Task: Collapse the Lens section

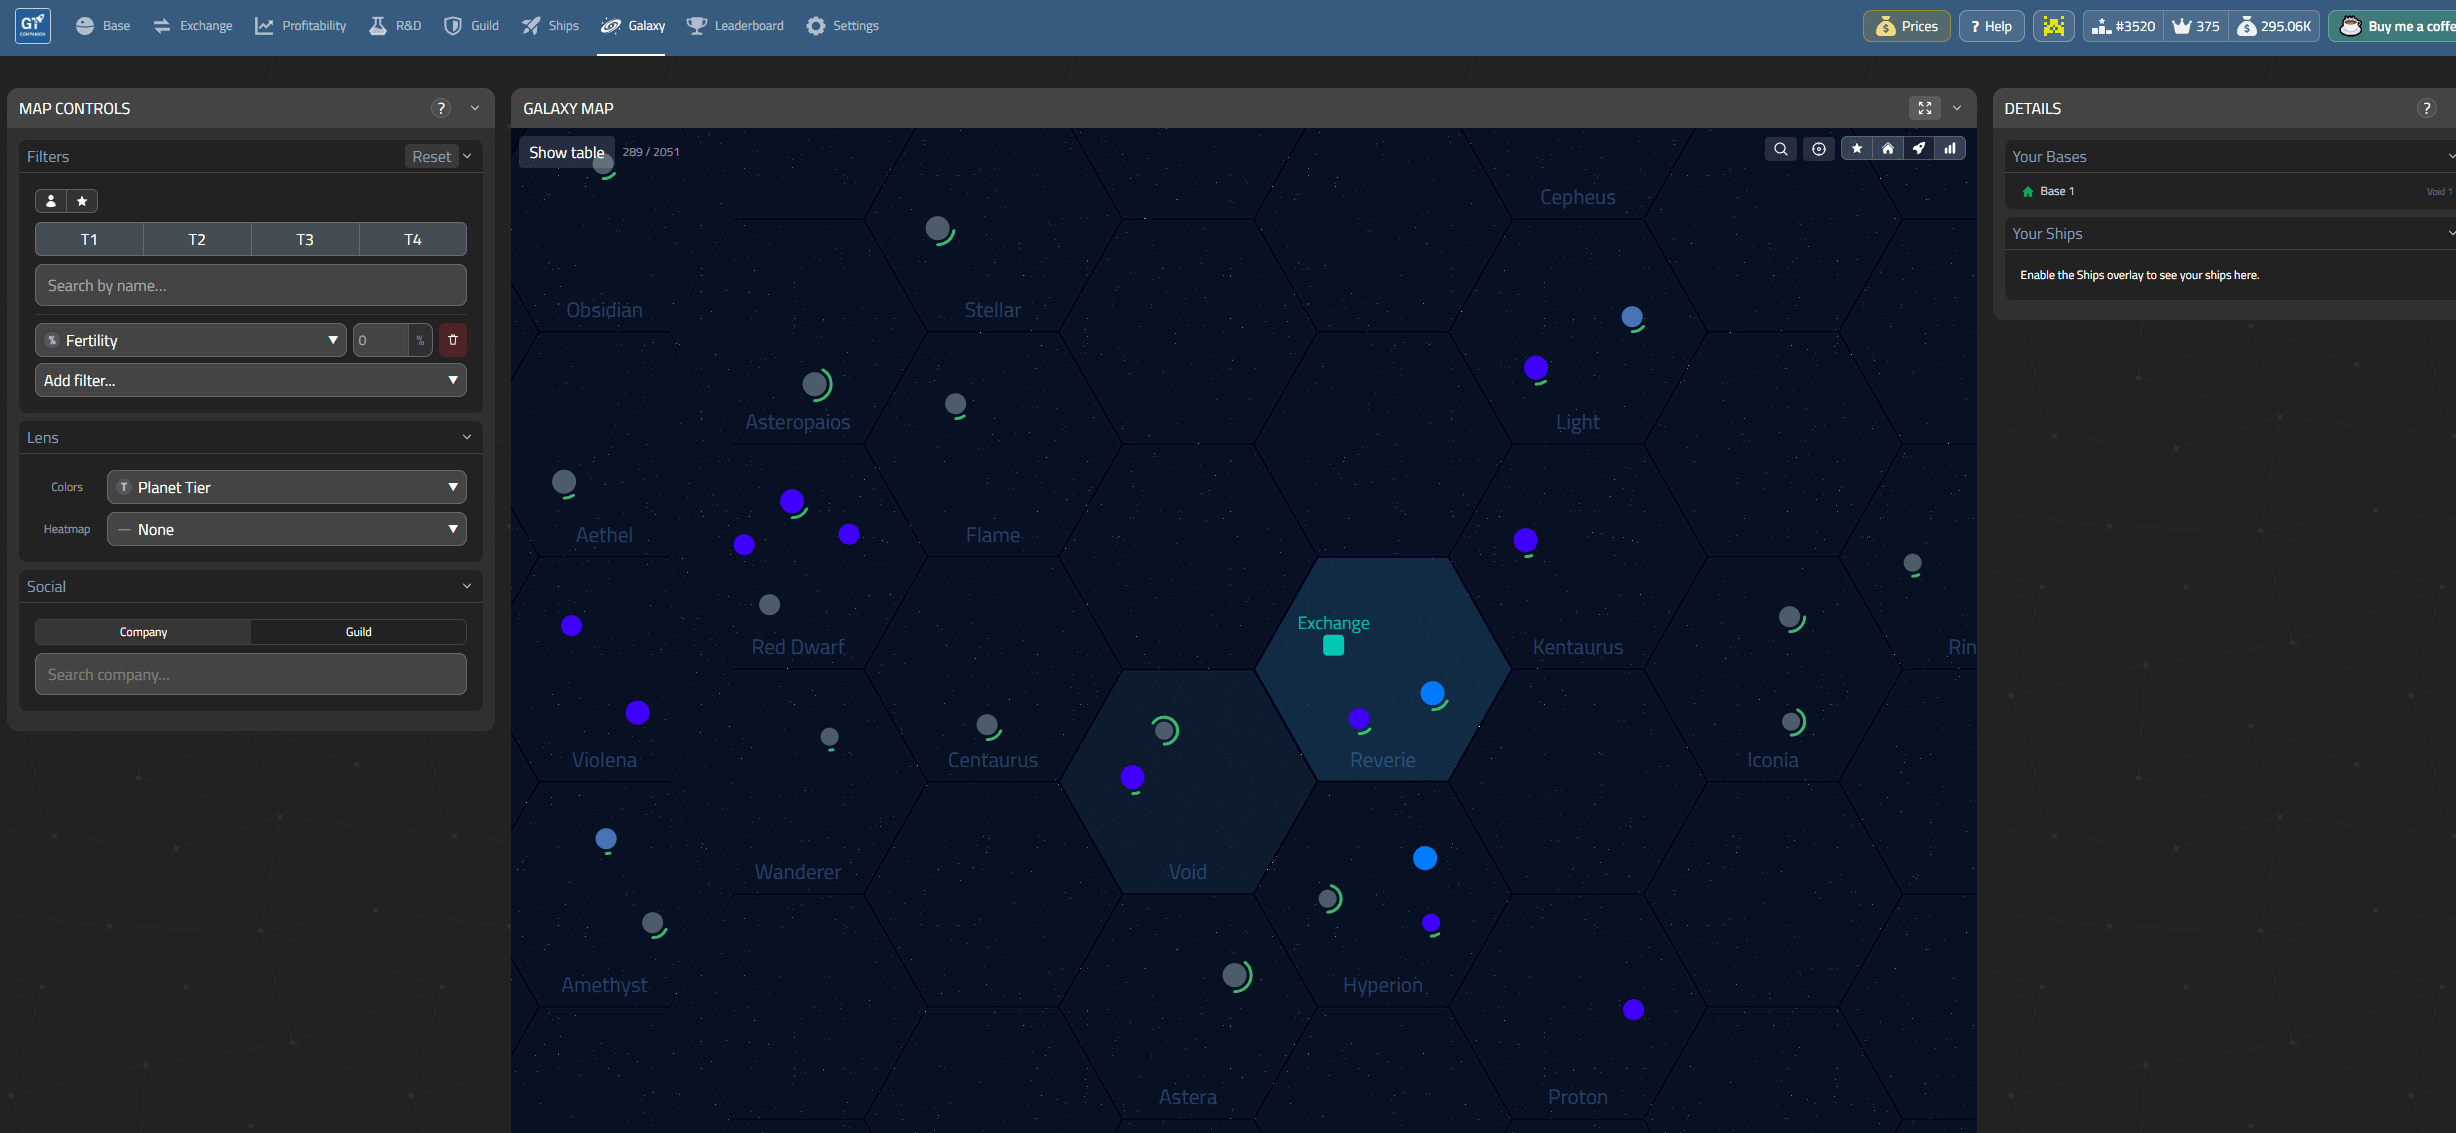Action: (467, 437)
